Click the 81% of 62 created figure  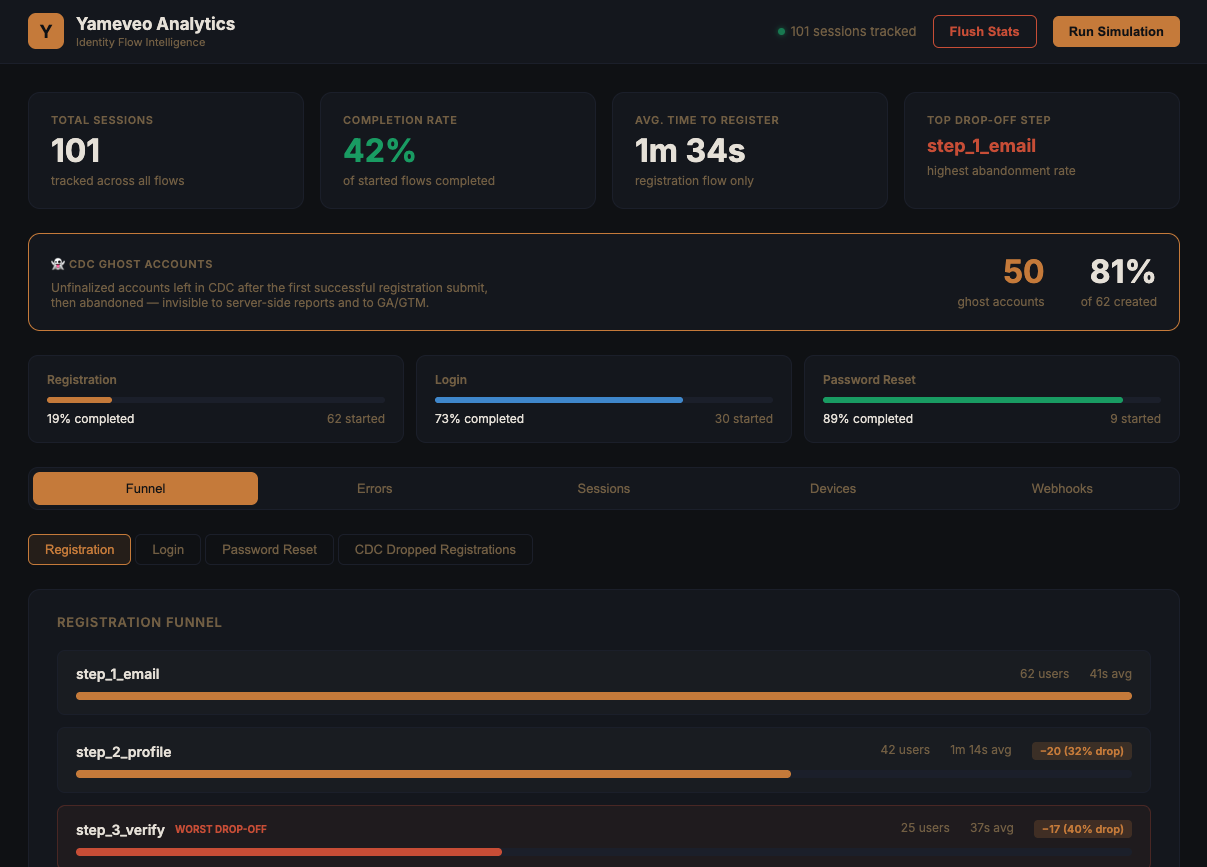click(x=1122, y=271)
